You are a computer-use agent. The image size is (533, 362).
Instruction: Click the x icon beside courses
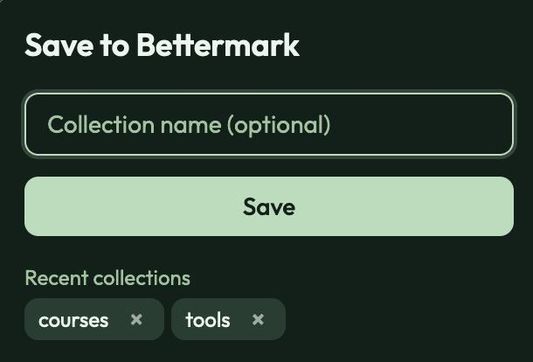[136, 320]
